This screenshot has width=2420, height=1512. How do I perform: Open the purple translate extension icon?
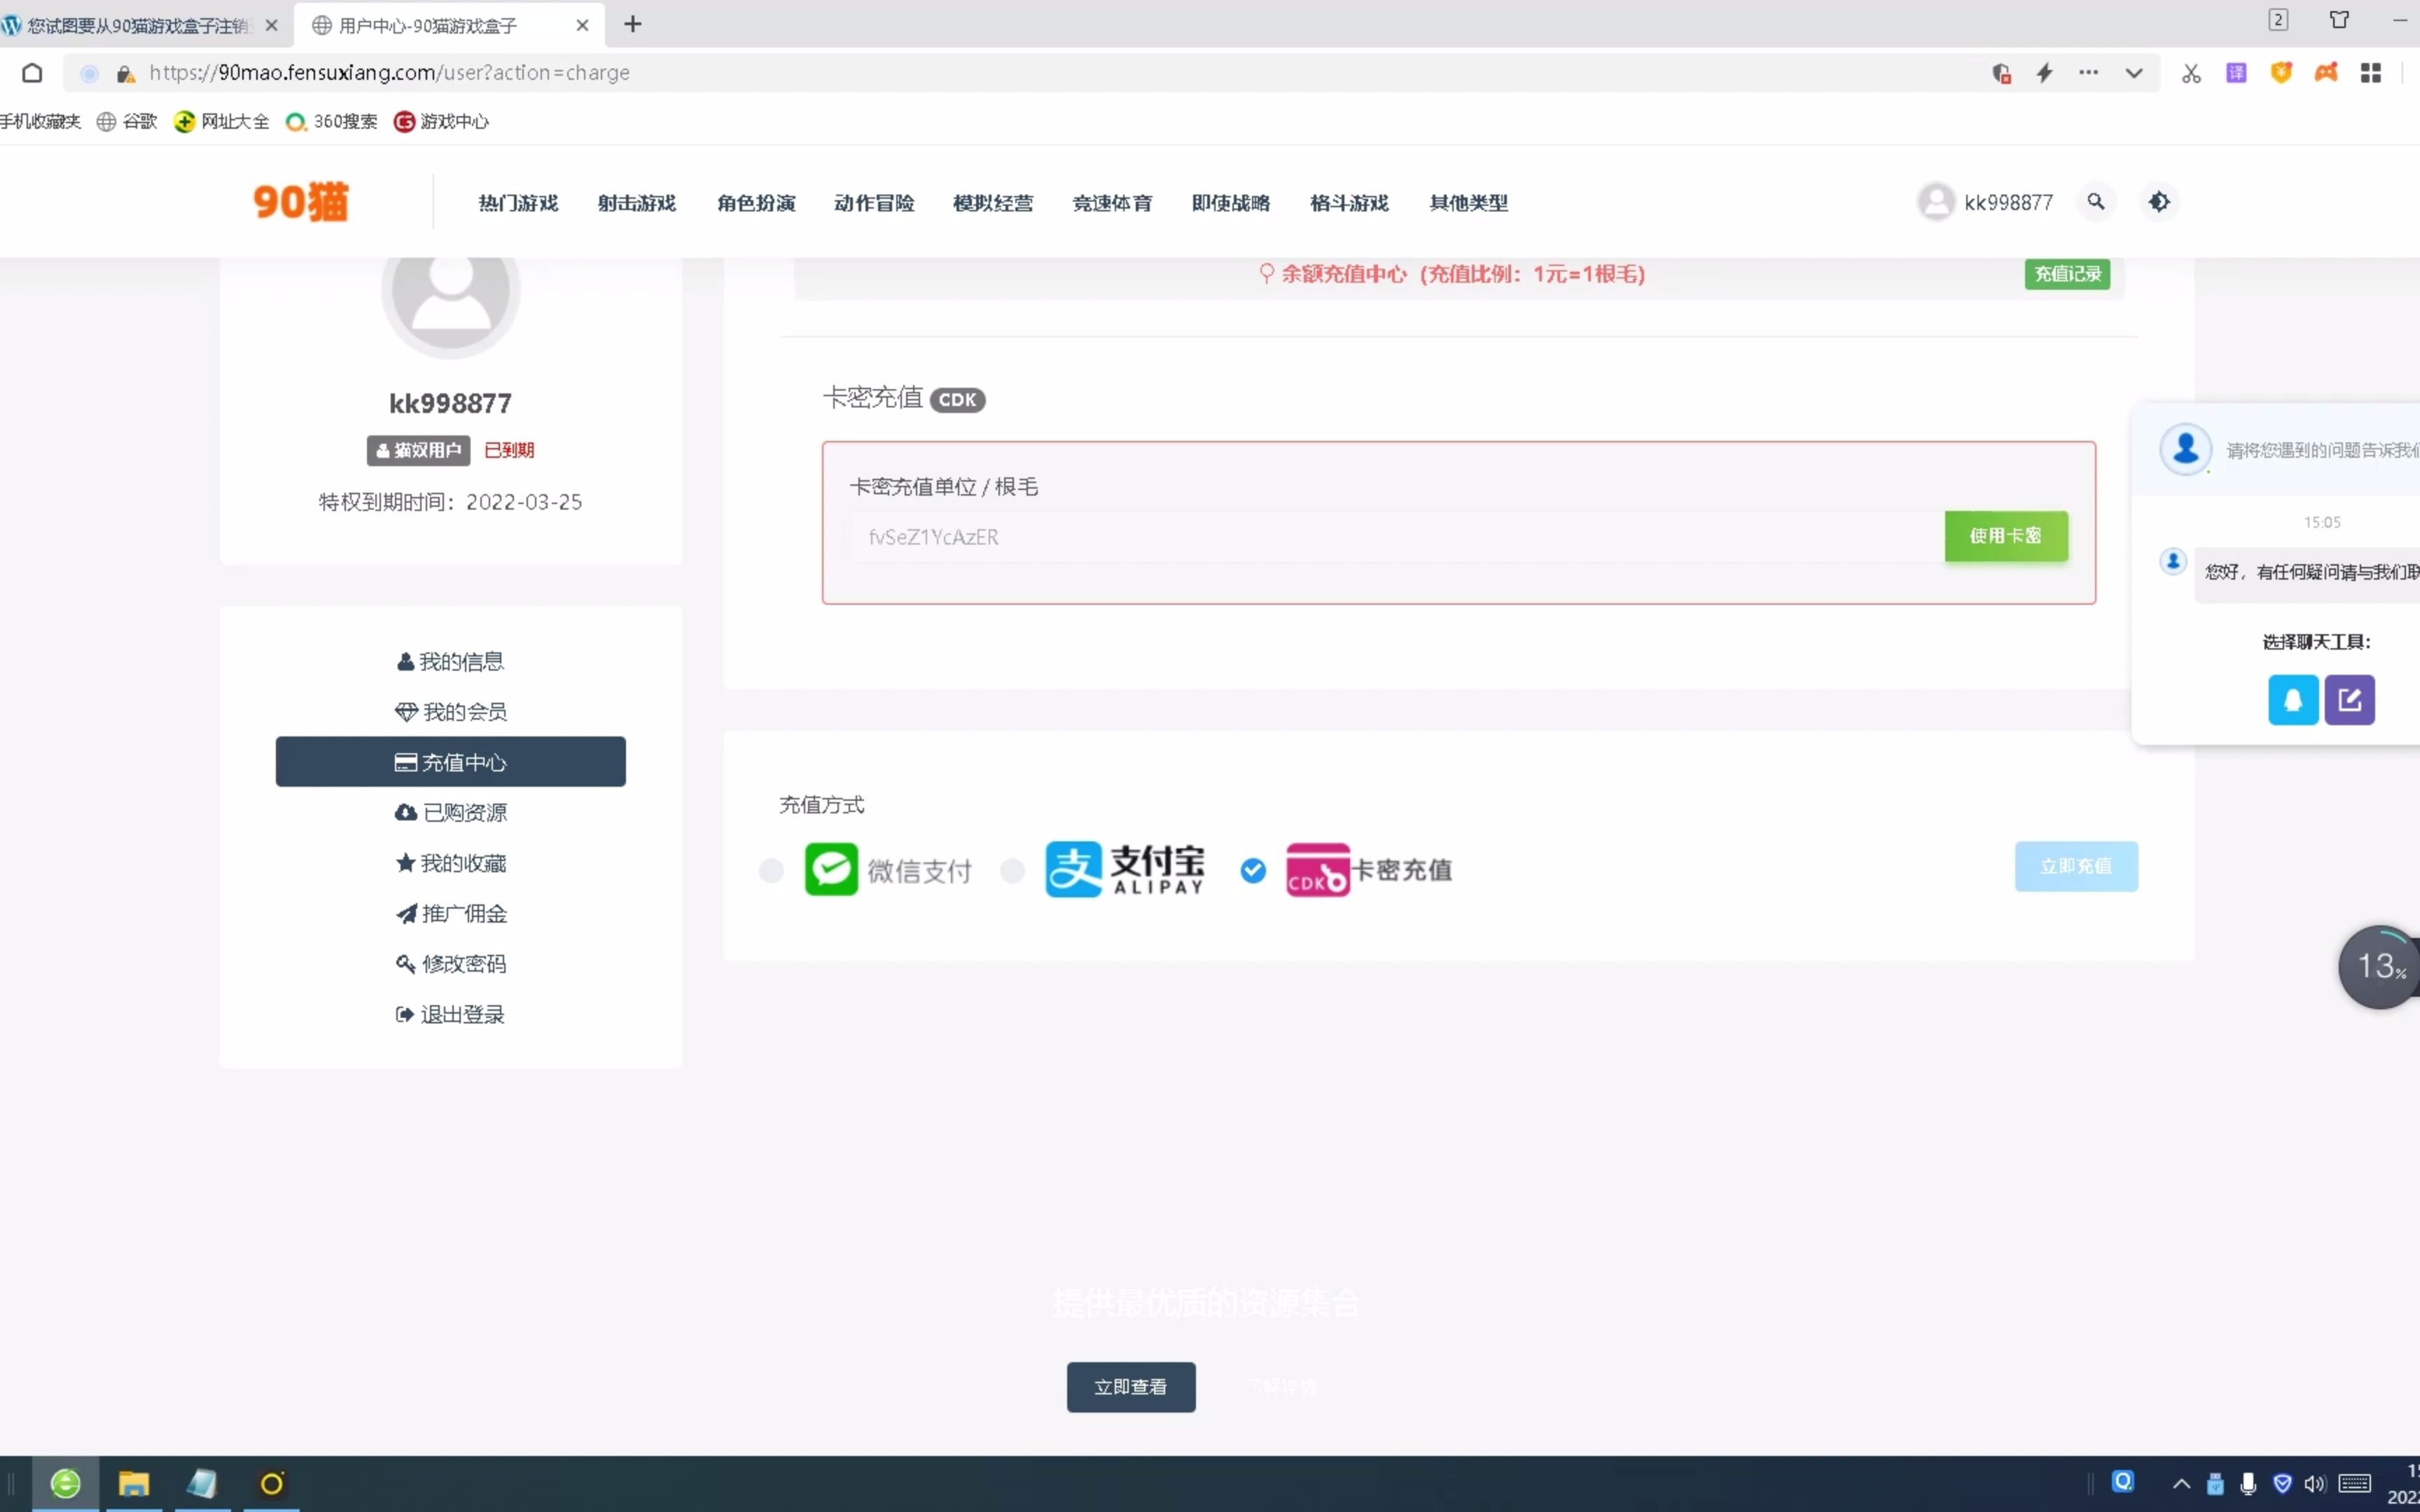(2236, 73)
